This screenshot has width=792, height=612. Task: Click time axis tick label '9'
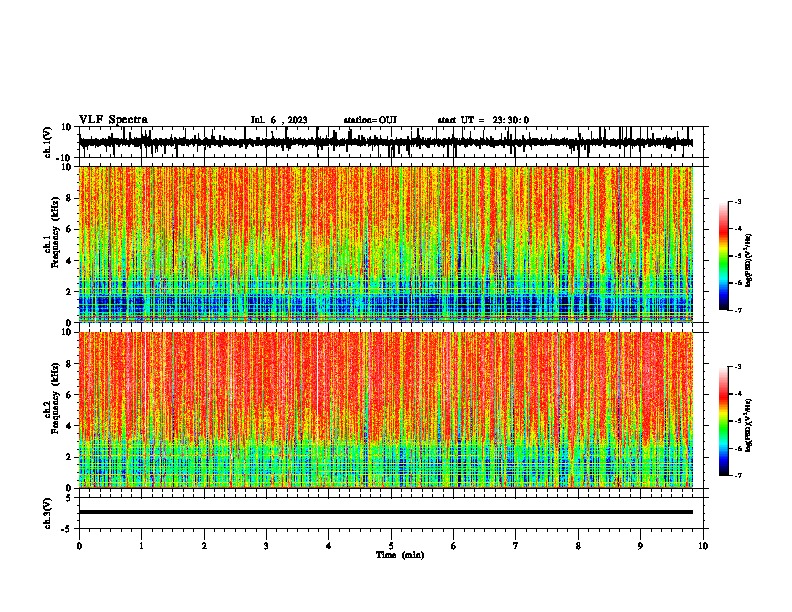[x=640, y=546]
